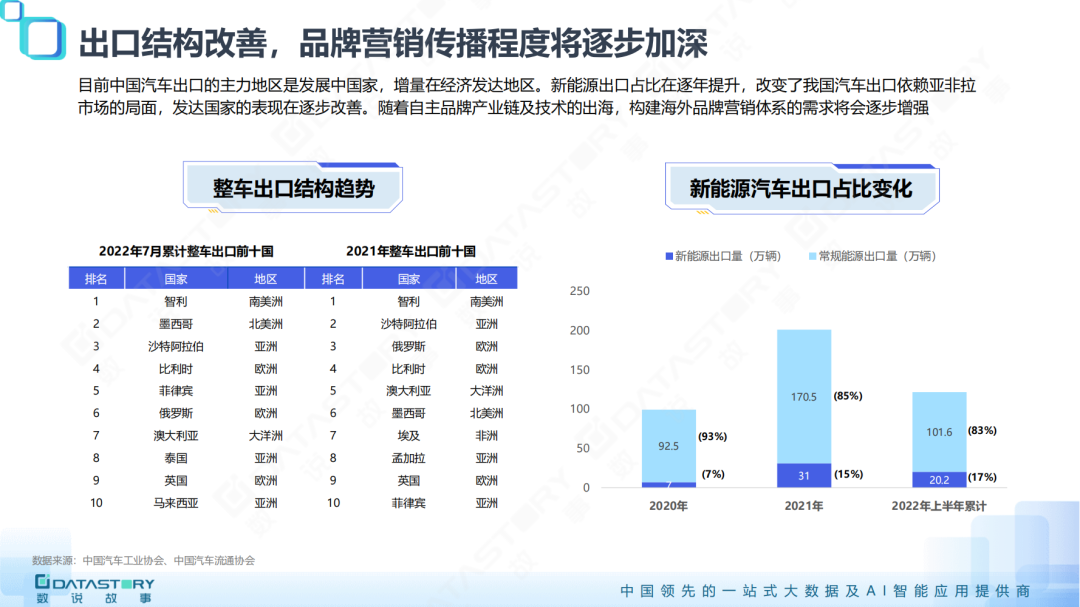Select the (85%) data label
The width and height of the screenshot is (1080, 607).
pyautogui.click(x=848, y=396)
